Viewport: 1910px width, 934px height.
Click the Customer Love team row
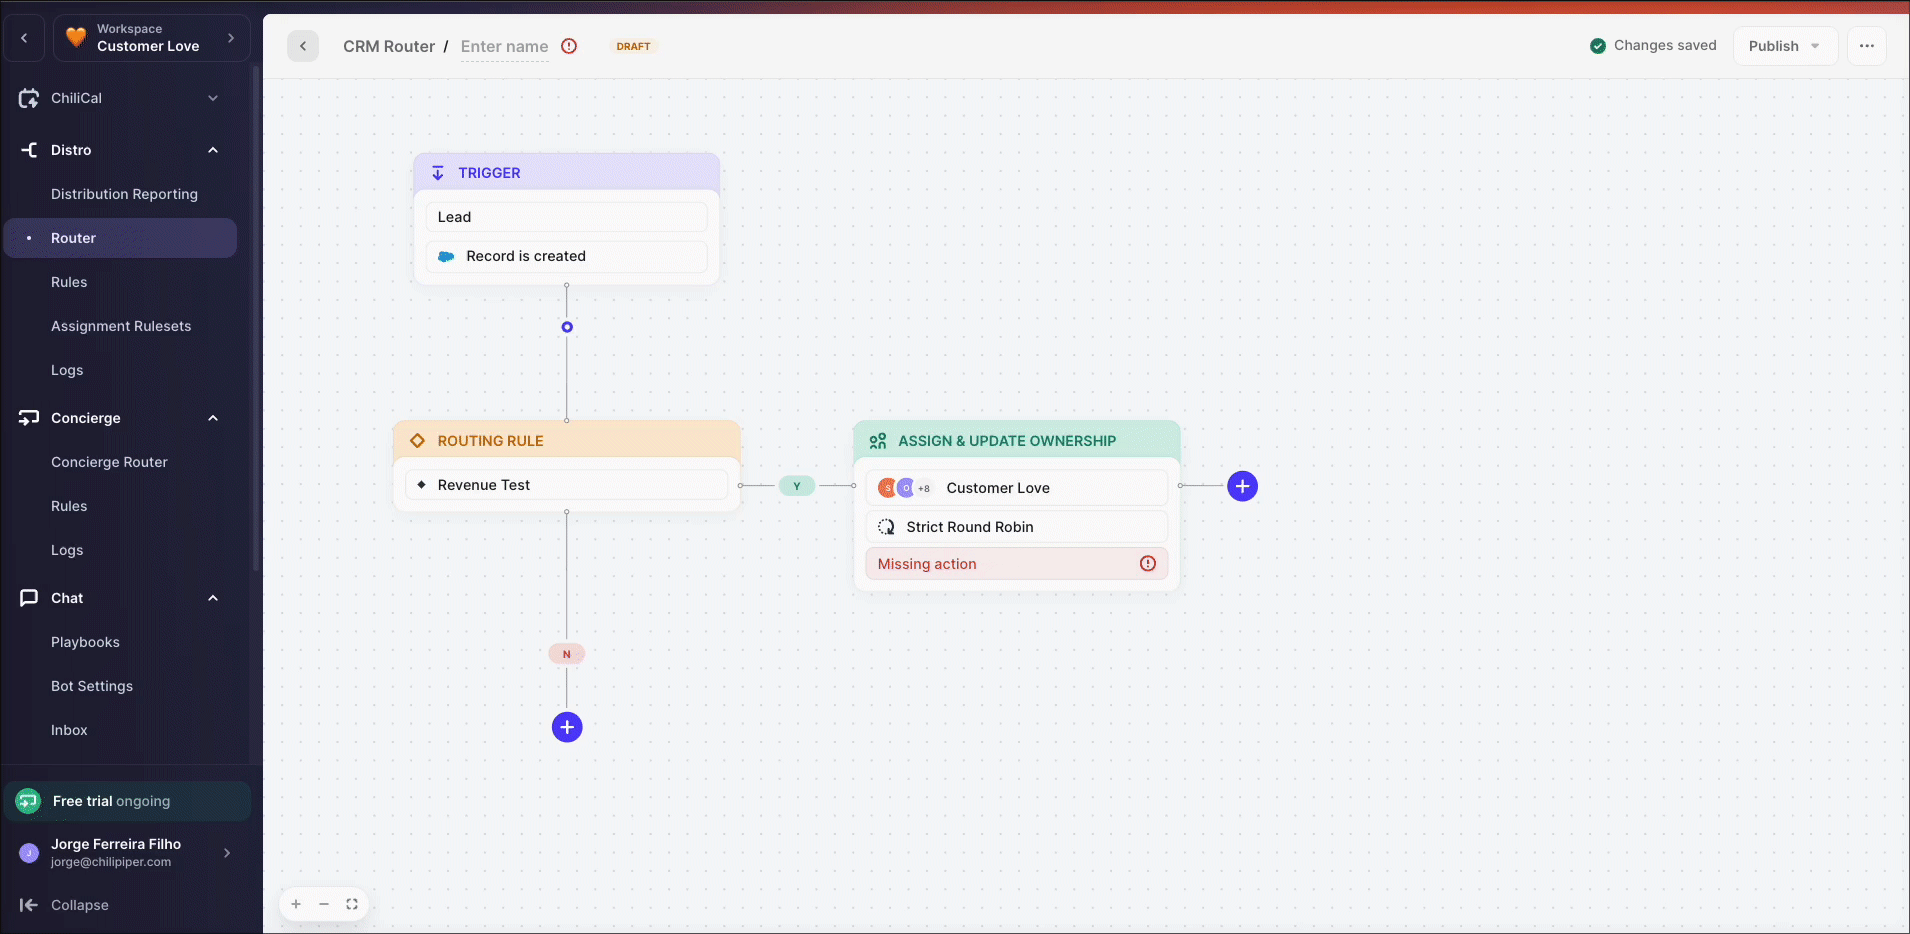[1017, 488]
